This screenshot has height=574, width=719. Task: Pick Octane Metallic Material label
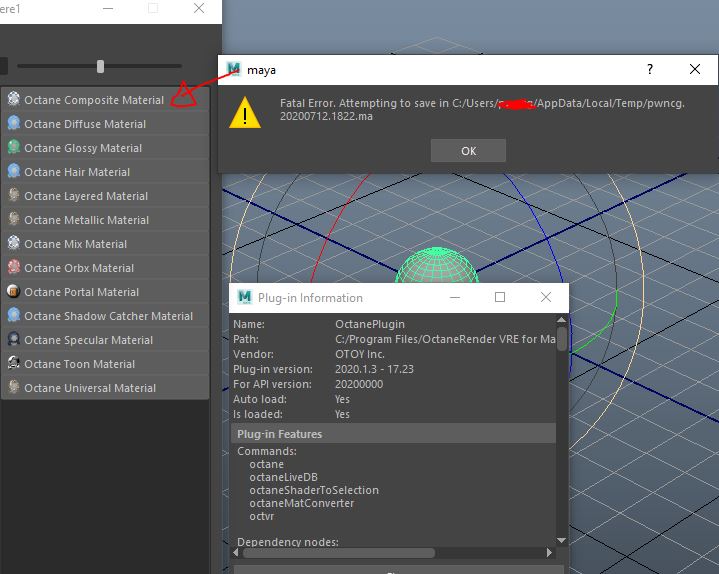(87, 220)
